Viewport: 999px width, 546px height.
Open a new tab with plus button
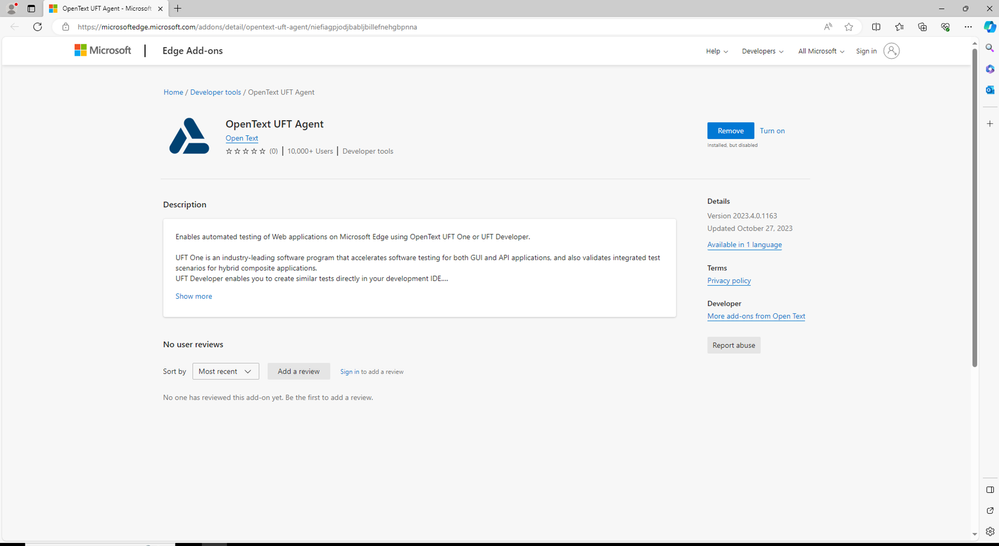(x=178, y=8)
